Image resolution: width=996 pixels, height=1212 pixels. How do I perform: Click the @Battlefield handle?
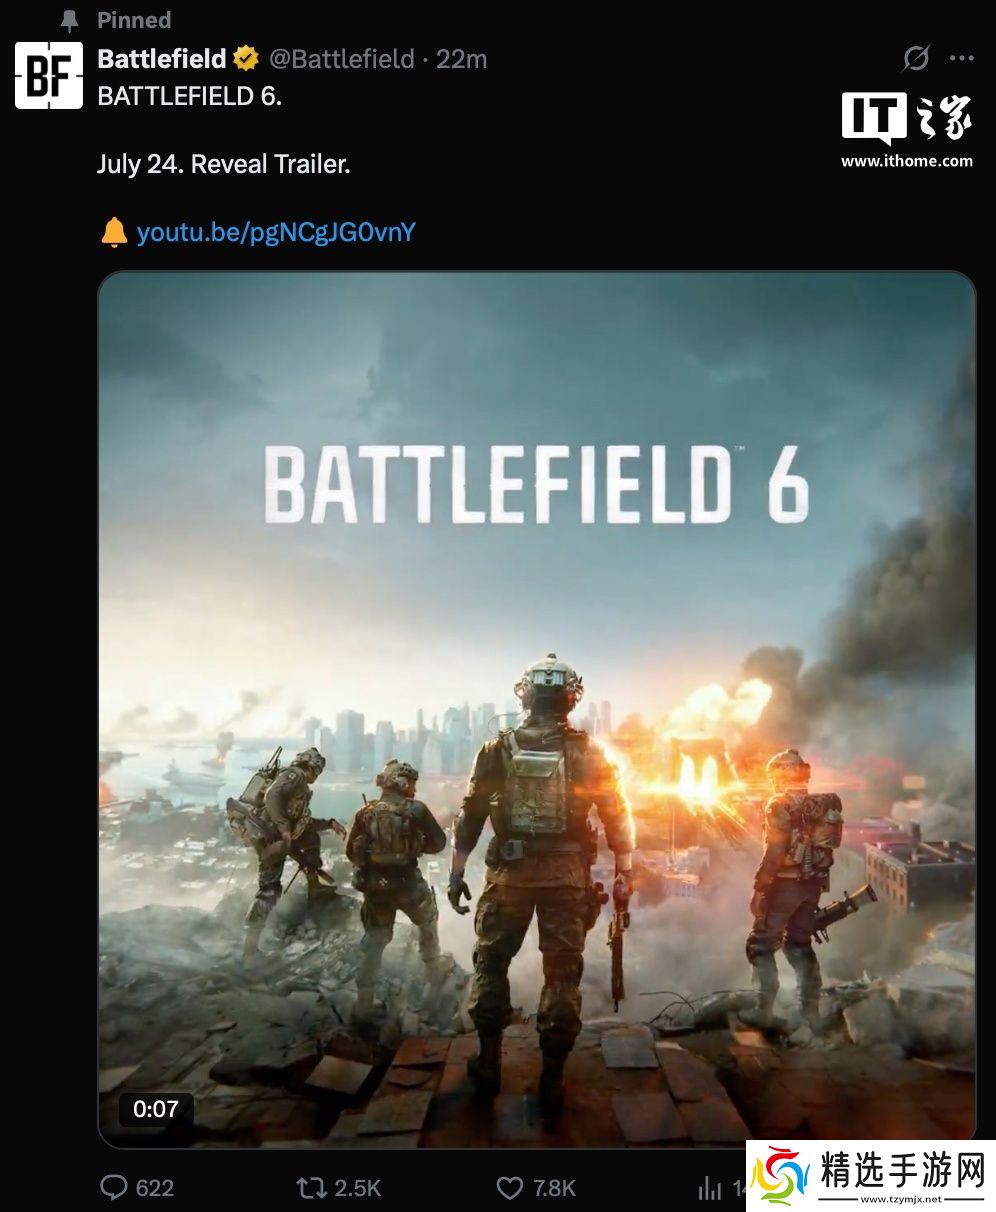click(342, 59)
